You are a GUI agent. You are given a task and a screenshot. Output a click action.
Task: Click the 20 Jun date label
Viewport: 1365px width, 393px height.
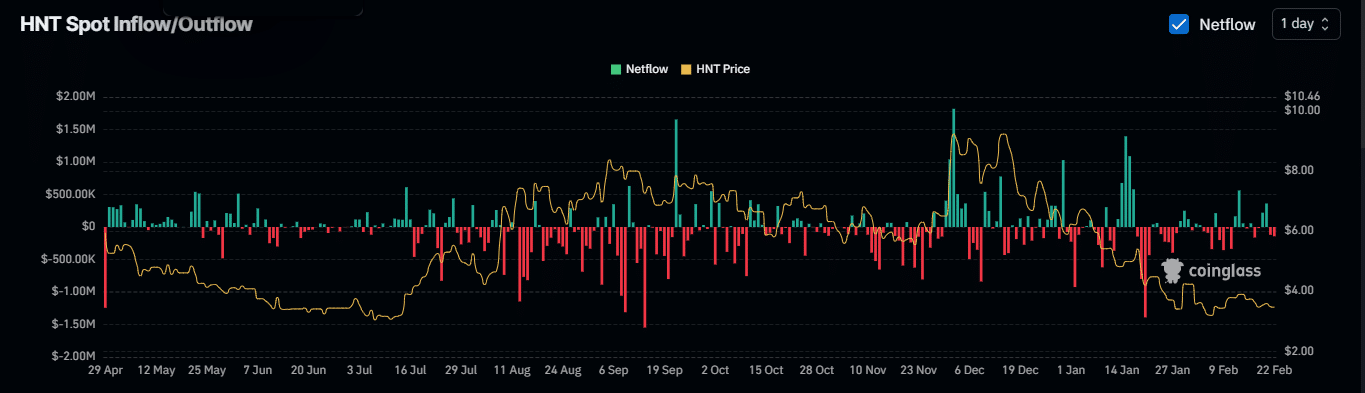click(x=308, y=370)
